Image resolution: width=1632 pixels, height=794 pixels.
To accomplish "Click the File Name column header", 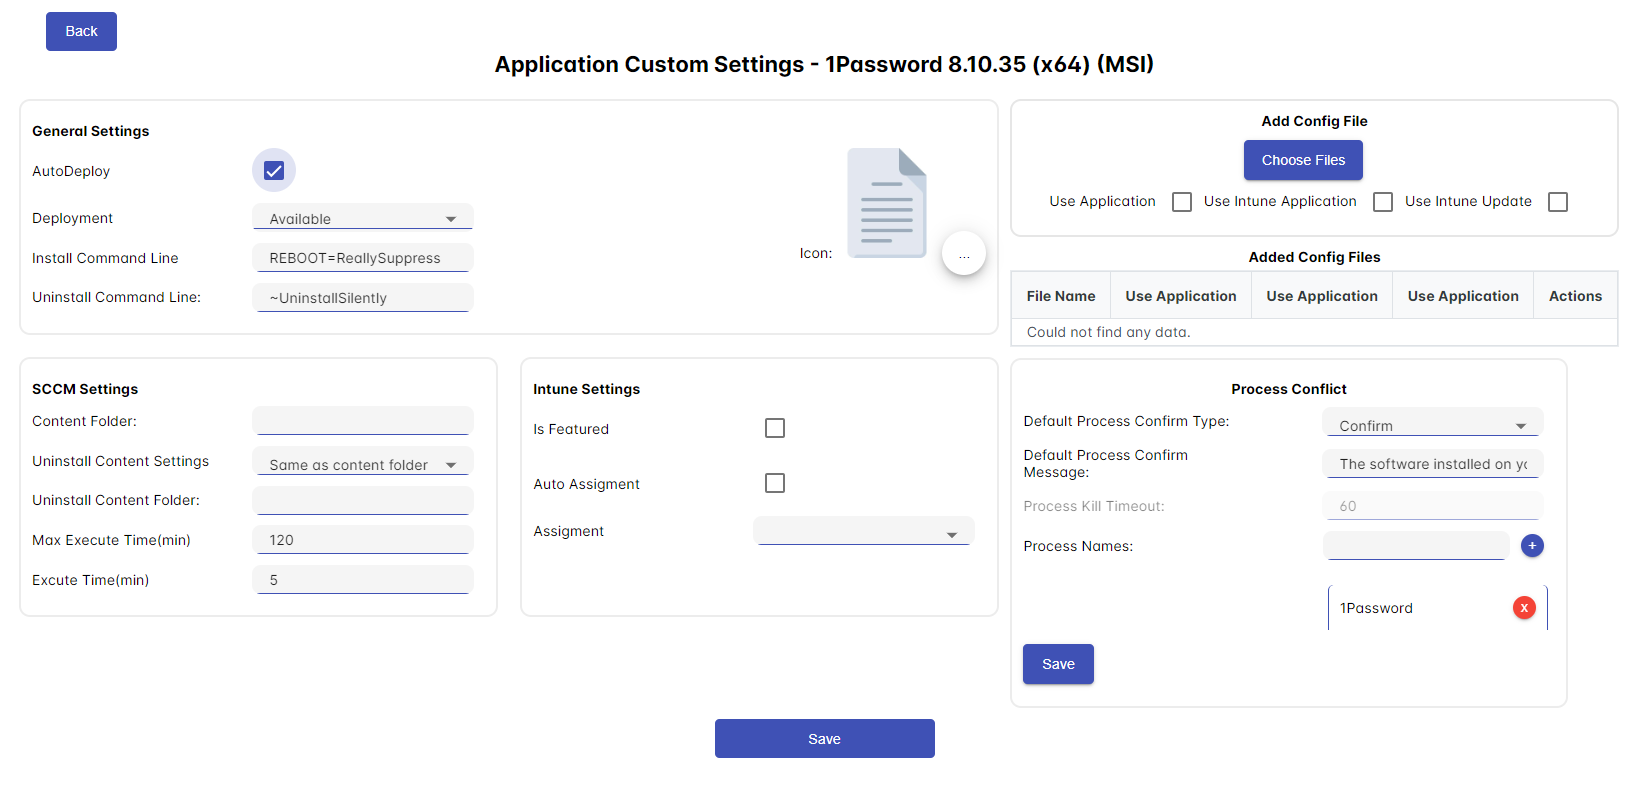I will pos(1061,296).
